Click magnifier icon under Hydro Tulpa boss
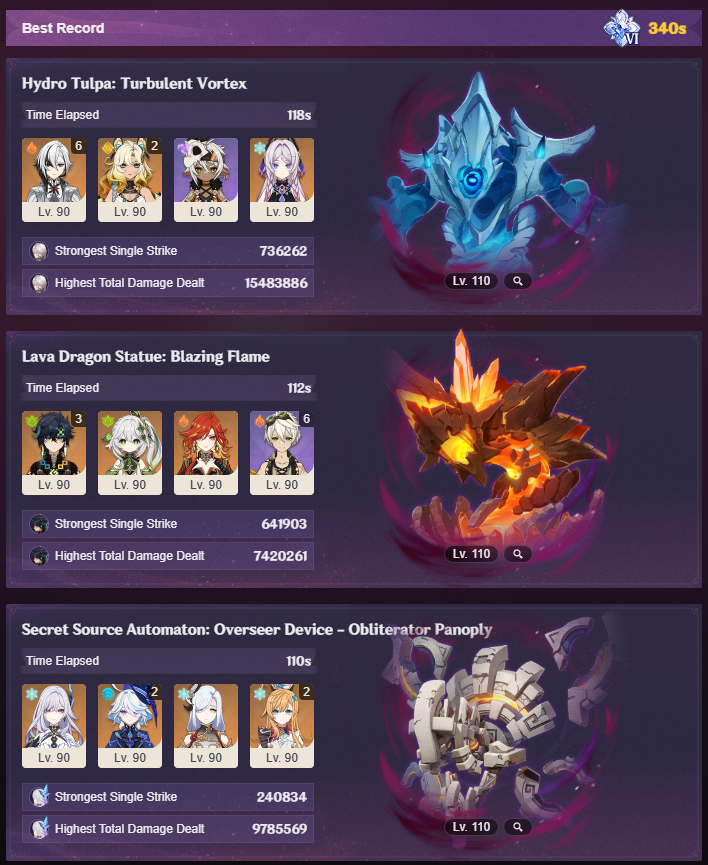The width and height of the screenshot is (708, 865). click(x=518, y=281)
